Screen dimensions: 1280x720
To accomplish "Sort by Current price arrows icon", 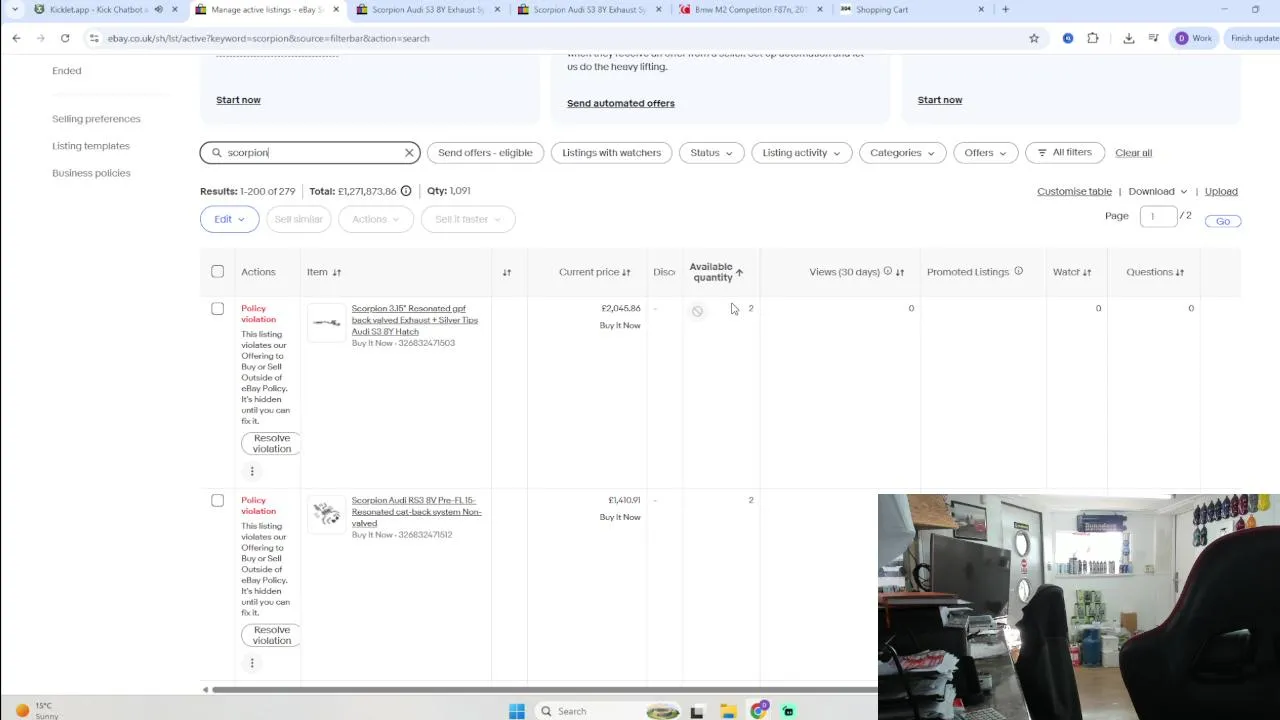I will click(x=626, y=272).
